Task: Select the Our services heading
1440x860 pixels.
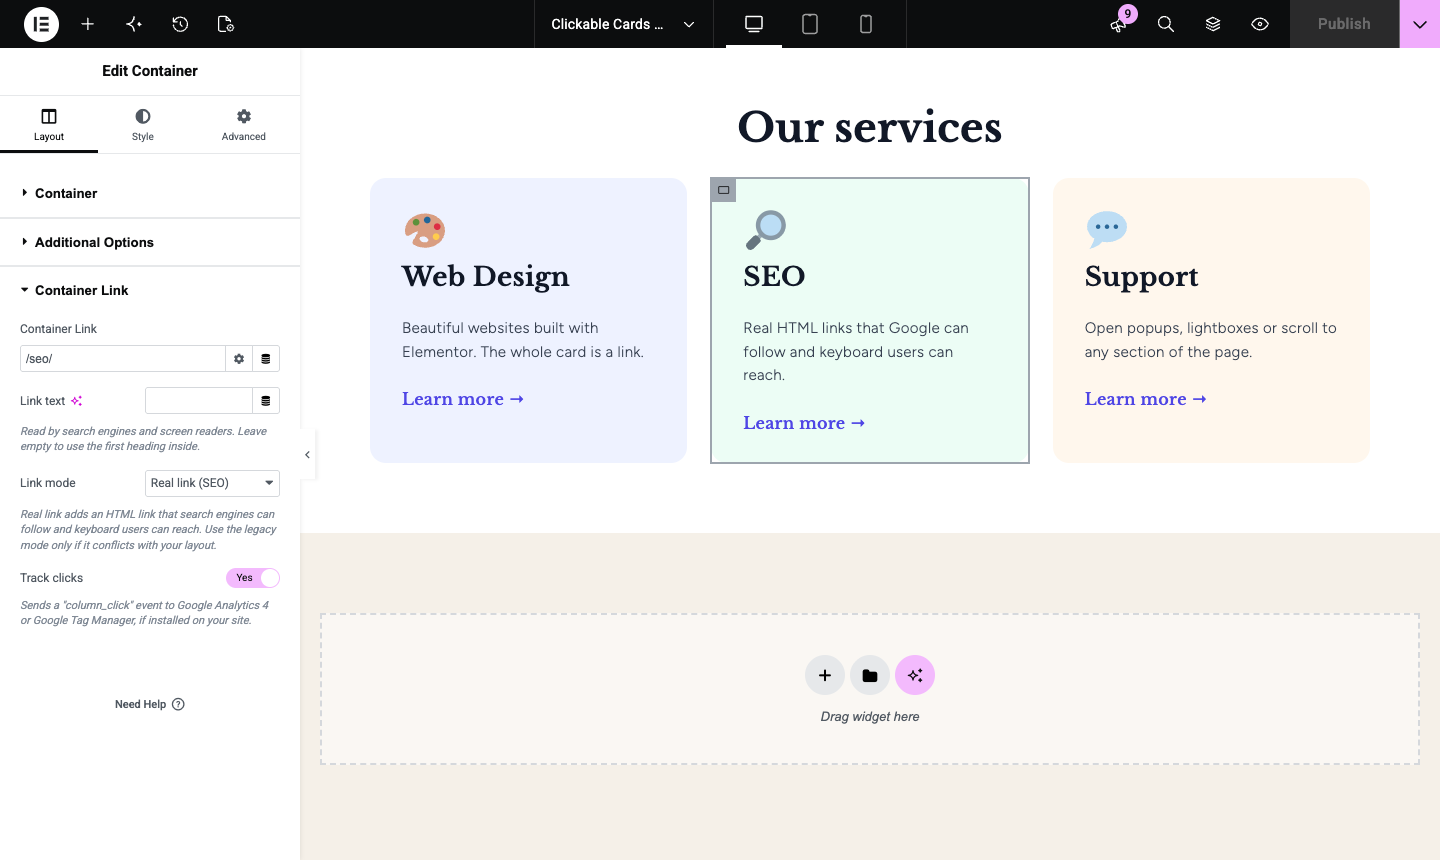Action: (x=870, y=127)
